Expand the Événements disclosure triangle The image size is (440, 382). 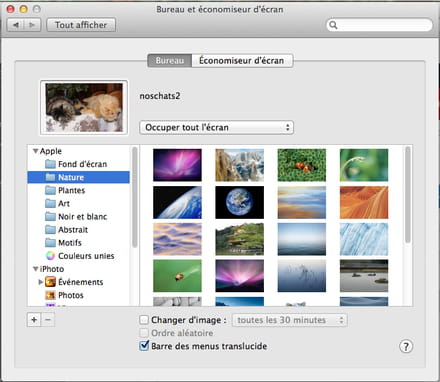coord(40,282)
